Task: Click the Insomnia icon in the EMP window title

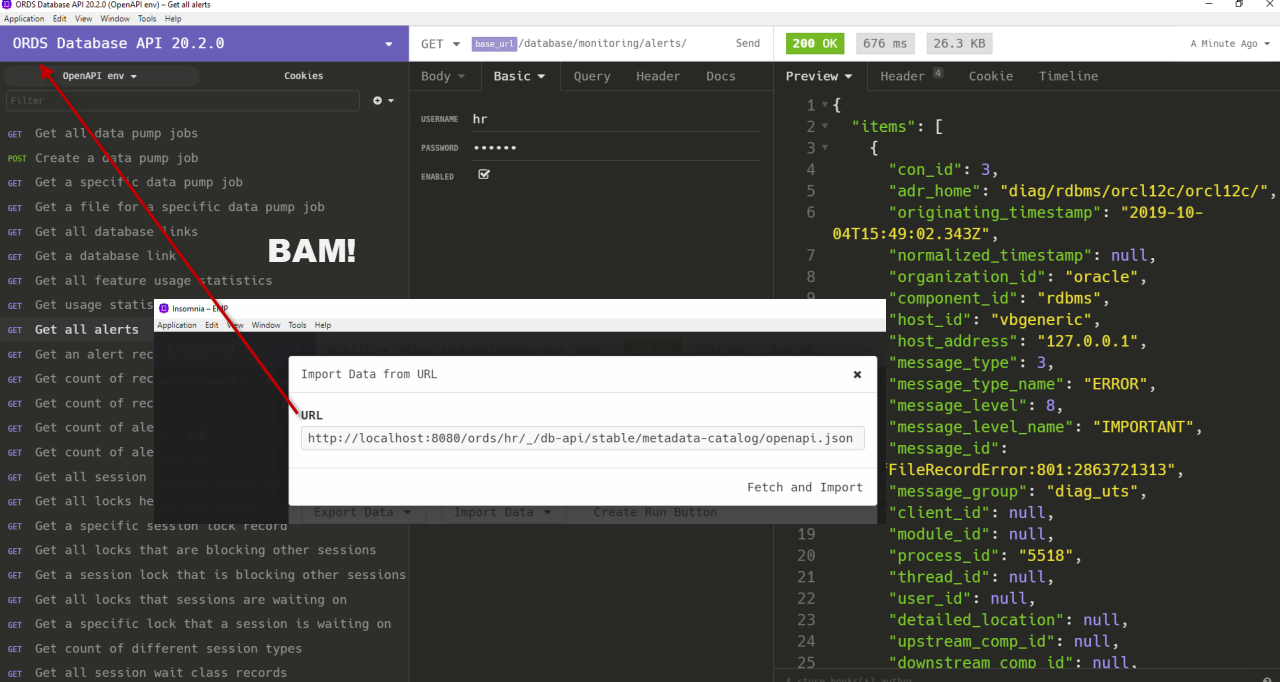Action: click(x=163, y=309)
